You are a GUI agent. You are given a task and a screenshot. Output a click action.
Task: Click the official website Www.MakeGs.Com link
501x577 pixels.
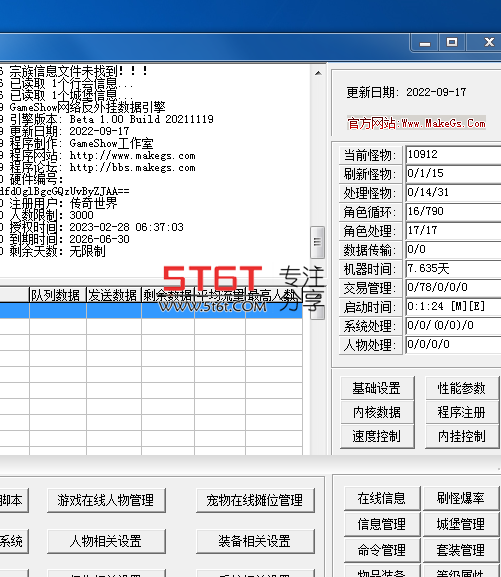pyautogui.click(x=416, y=123)
